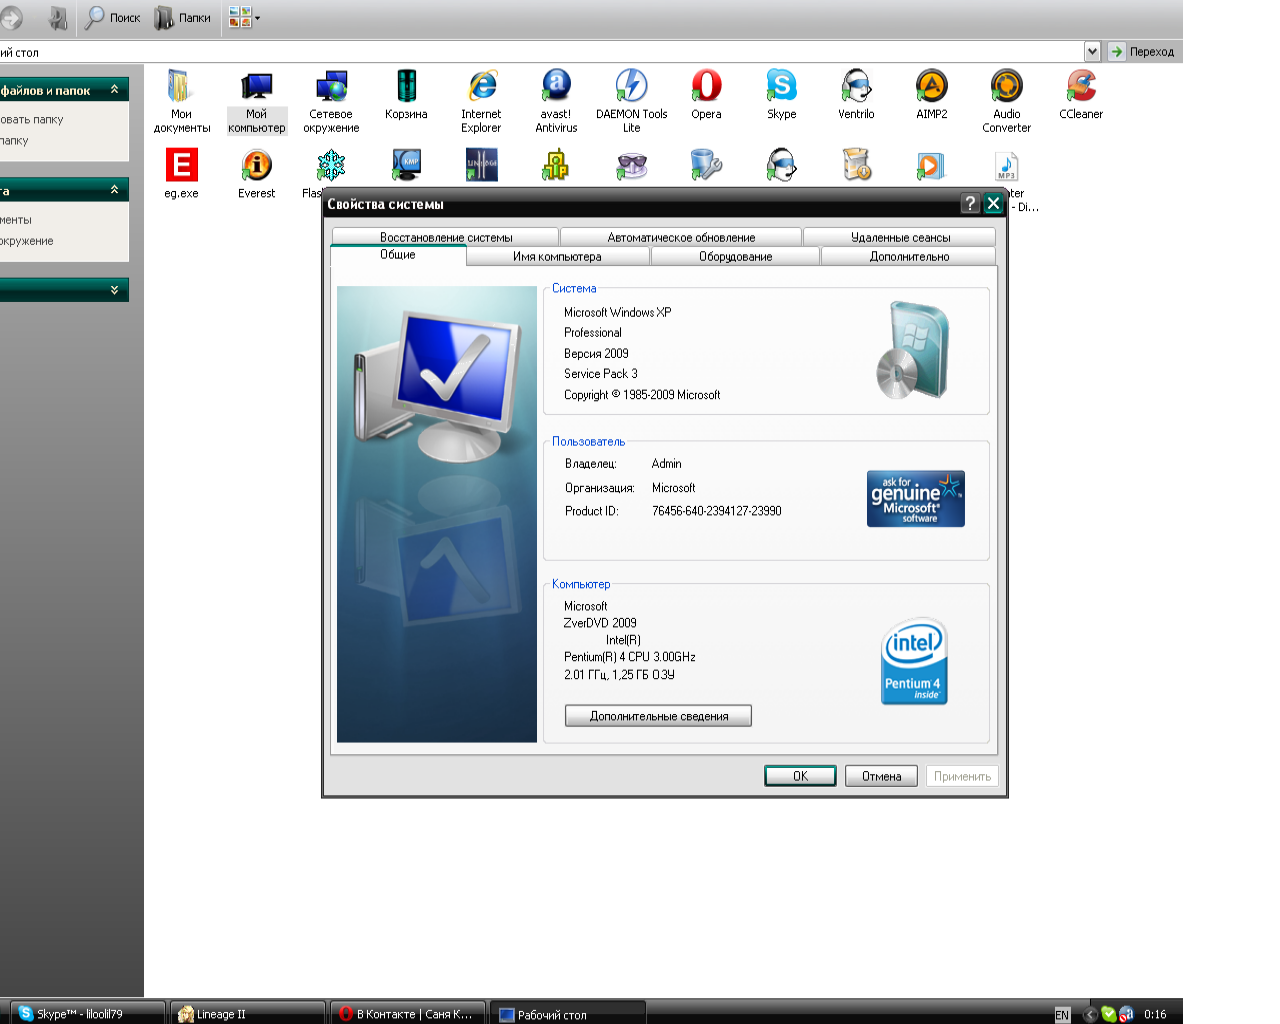
Task: Click the Поиск search toolbar button
Action: (112, 17)
